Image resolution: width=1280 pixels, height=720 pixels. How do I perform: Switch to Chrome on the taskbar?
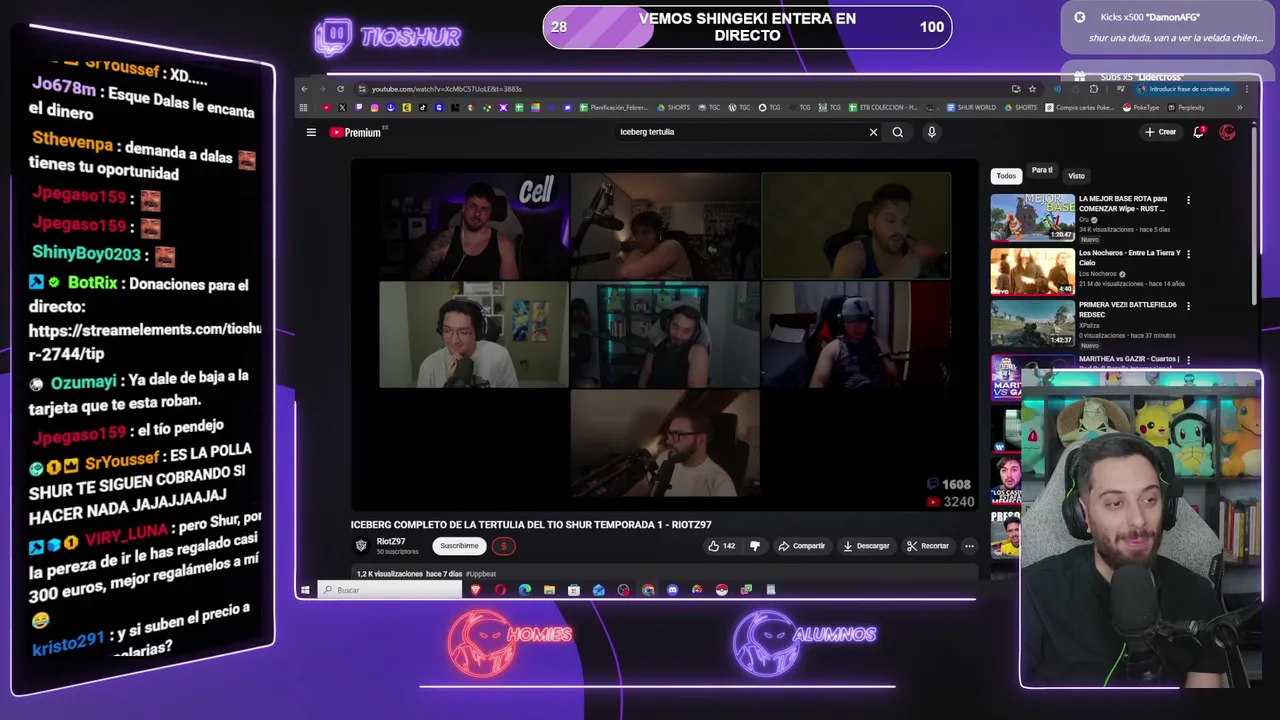tap(648, 590)
